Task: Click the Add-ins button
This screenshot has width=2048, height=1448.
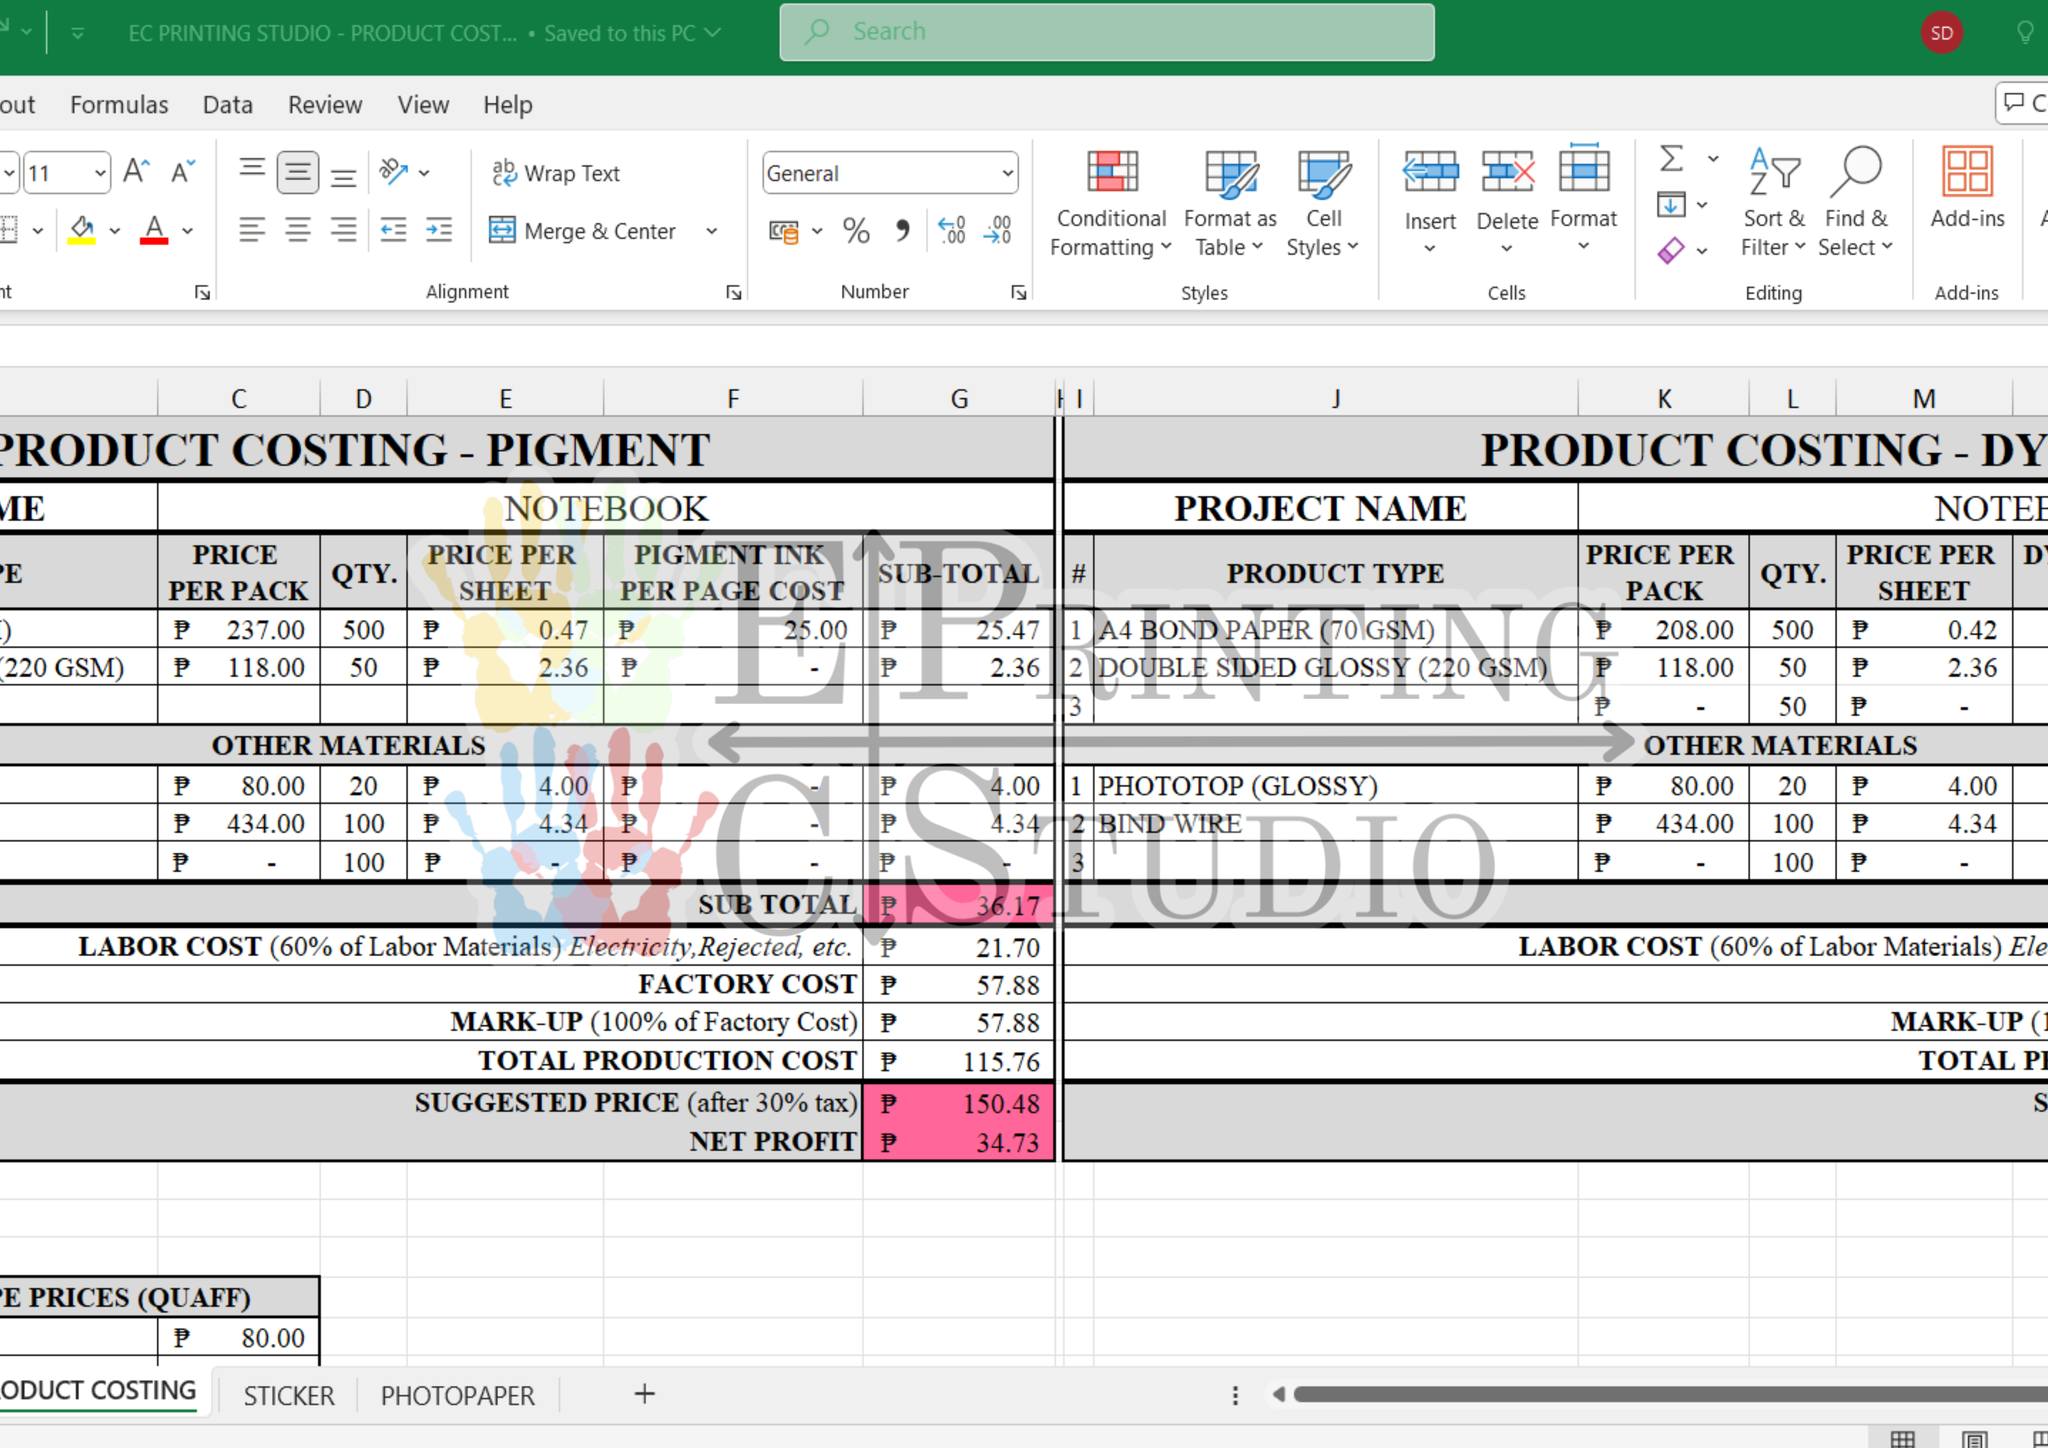Action: (x=1967, y=190)
